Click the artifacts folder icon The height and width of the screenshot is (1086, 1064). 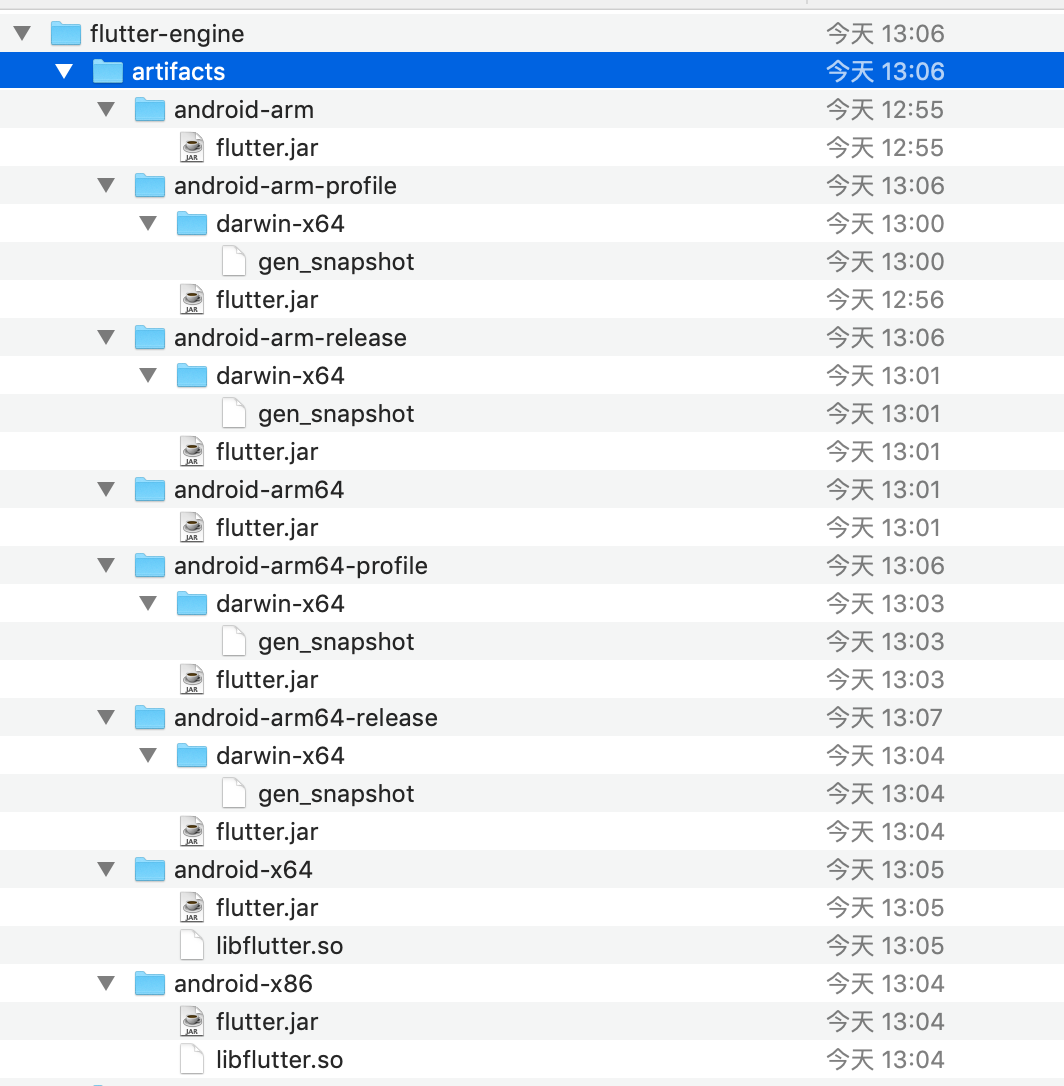point(107,72)
